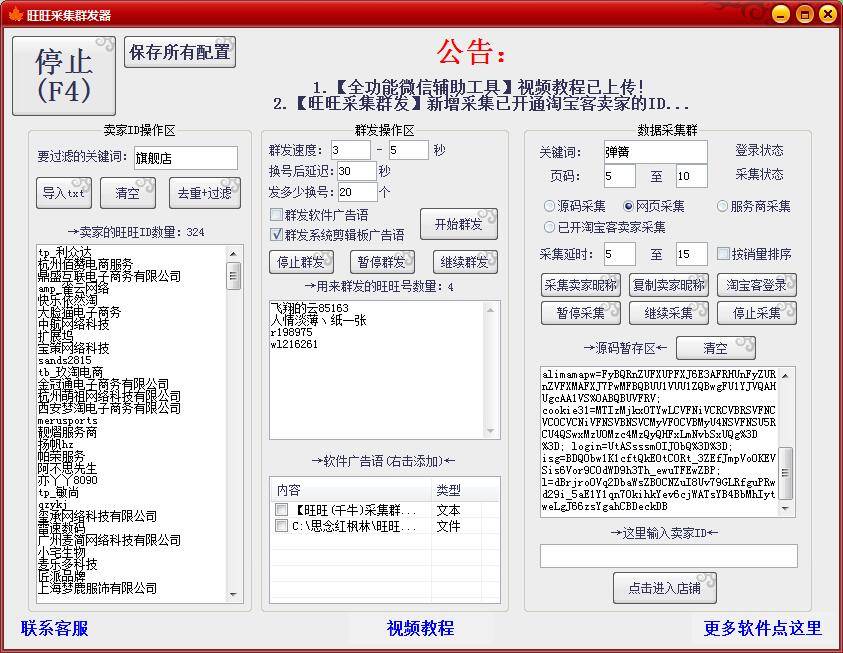Click the 页码 end field showing 10
The width and height of the screenshot is (843, 653).
[691, 176]
